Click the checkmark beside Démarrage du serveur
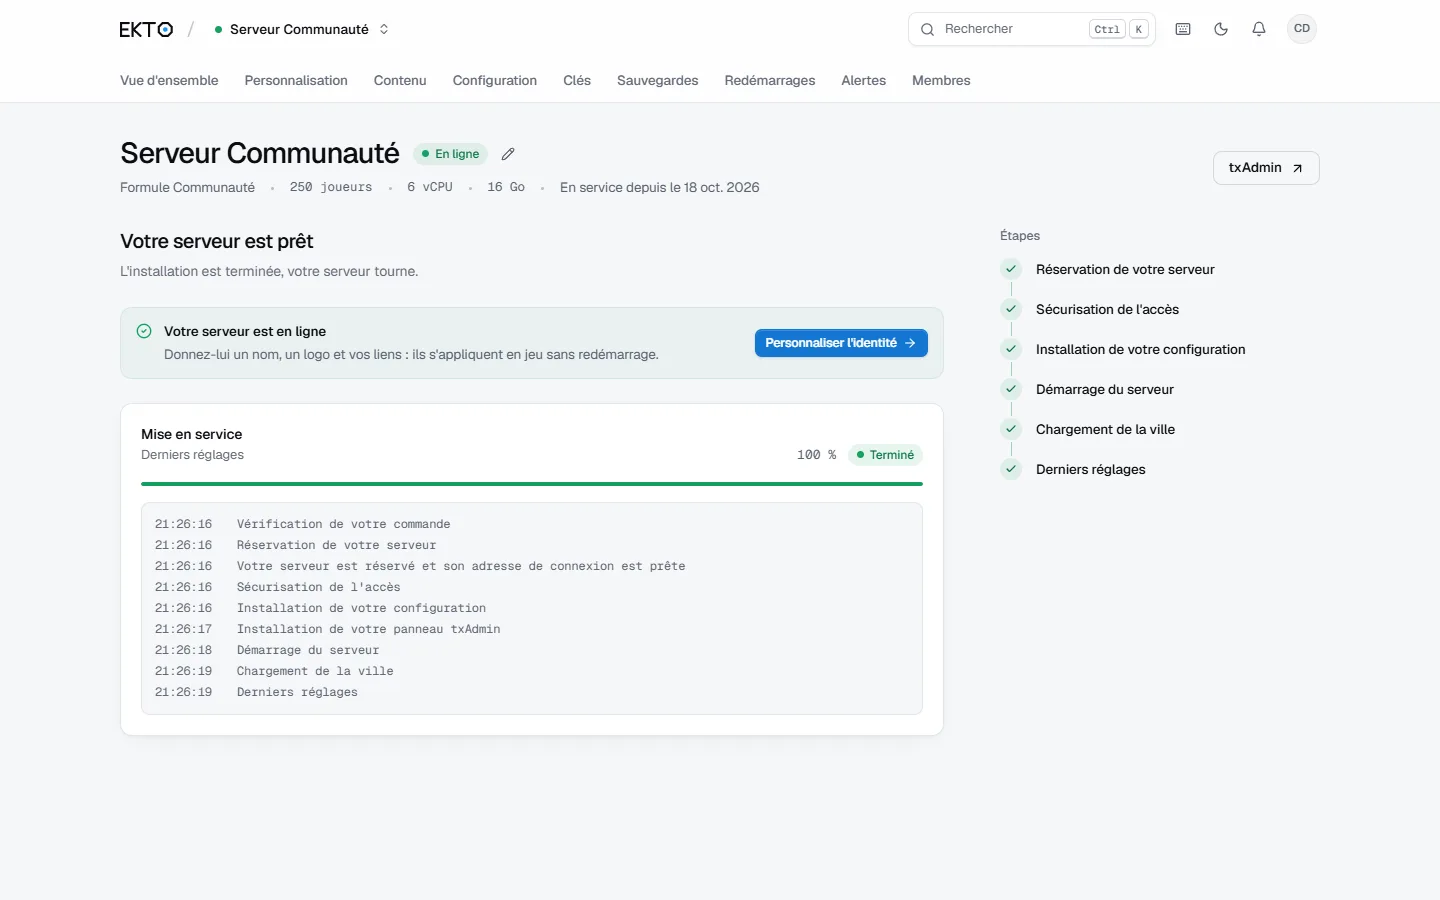The width and height of the screenshot is (1440, 900). (1011, 389)
